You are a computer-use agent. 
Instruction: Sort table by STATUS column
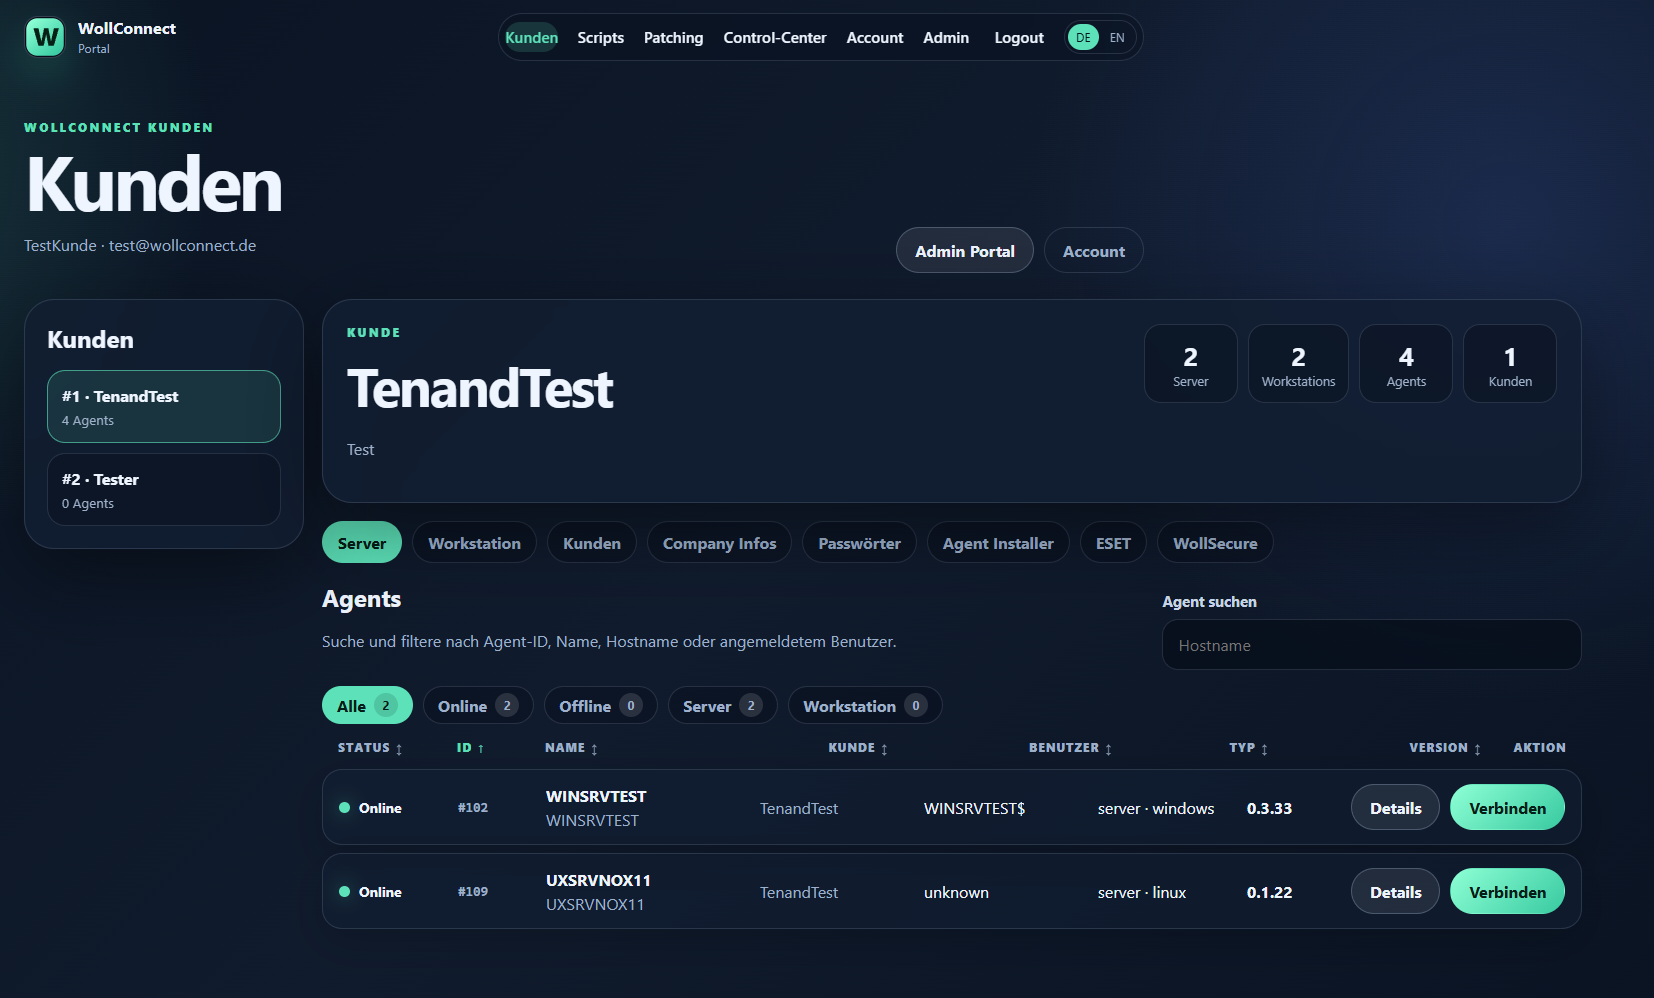pos(370,748)
